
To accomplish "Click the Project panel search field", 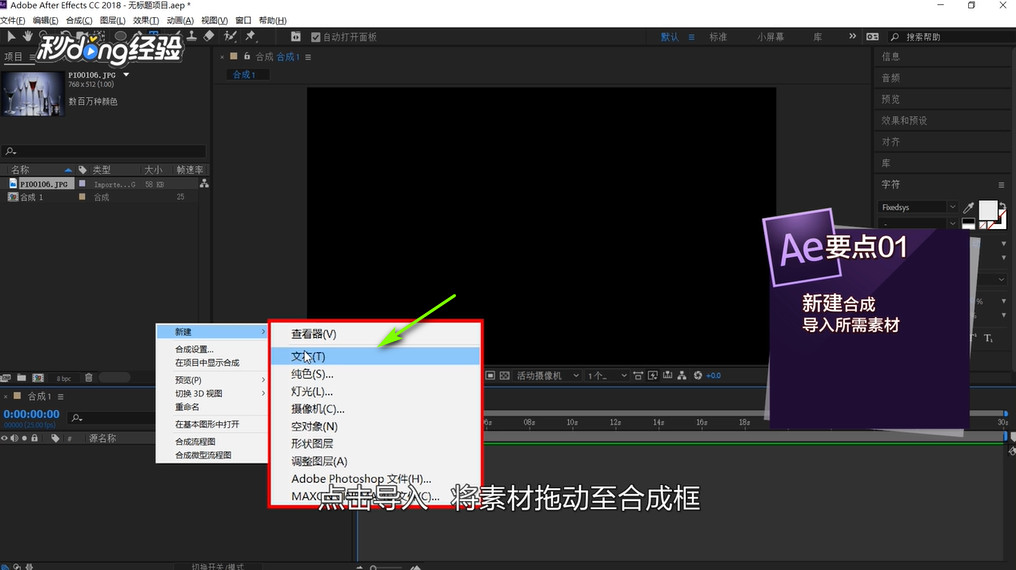I will pyautogui.click(x=104, y=151).
